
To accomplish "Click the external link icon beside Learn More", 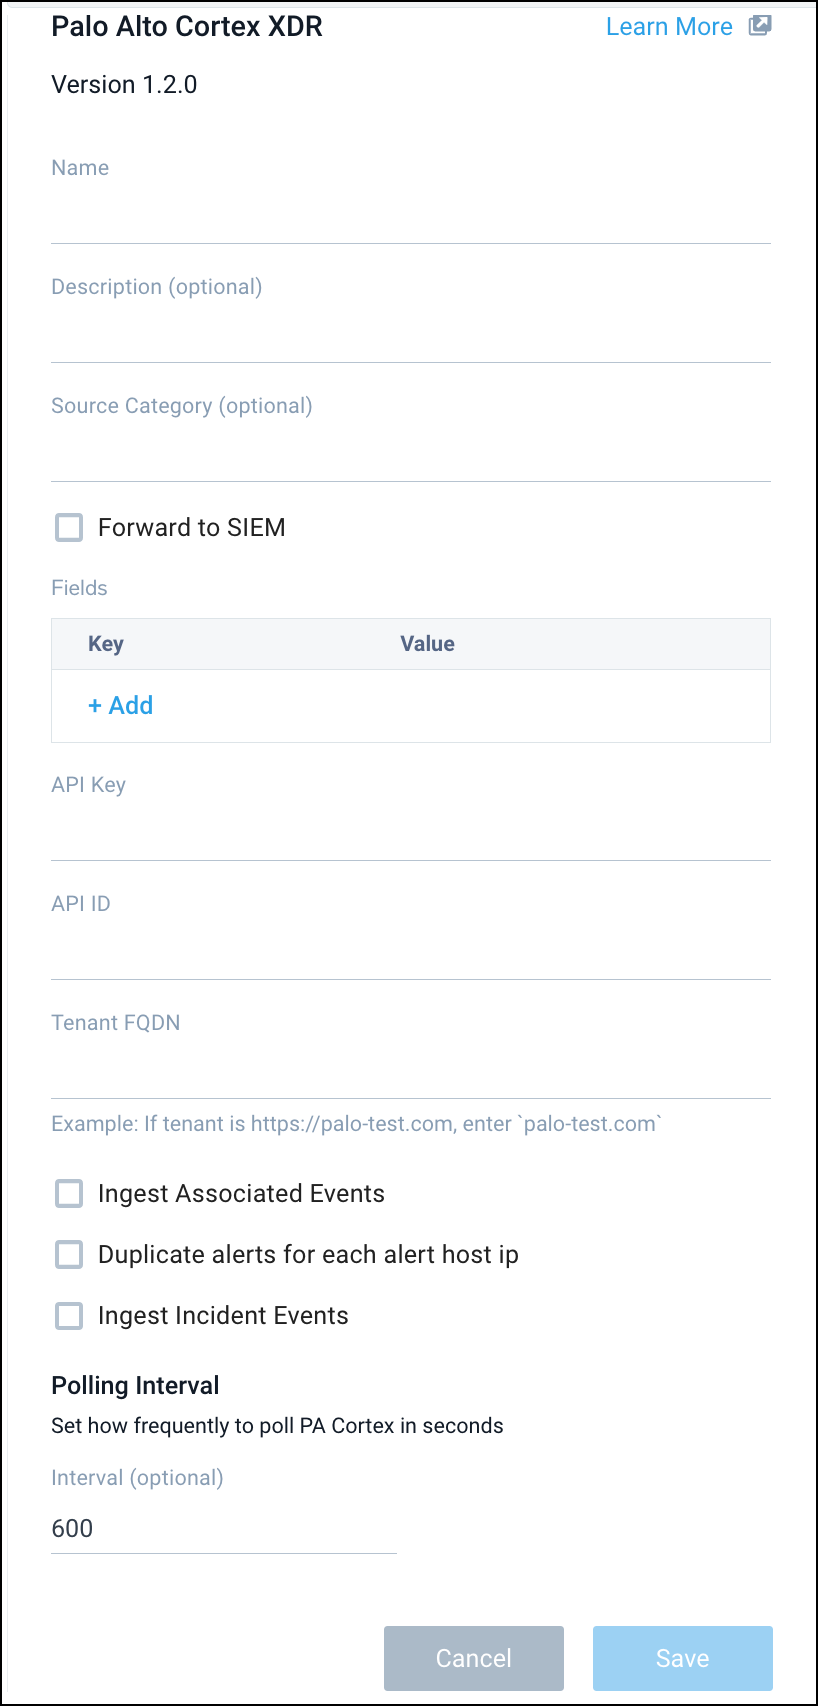I will coord(760,26).
